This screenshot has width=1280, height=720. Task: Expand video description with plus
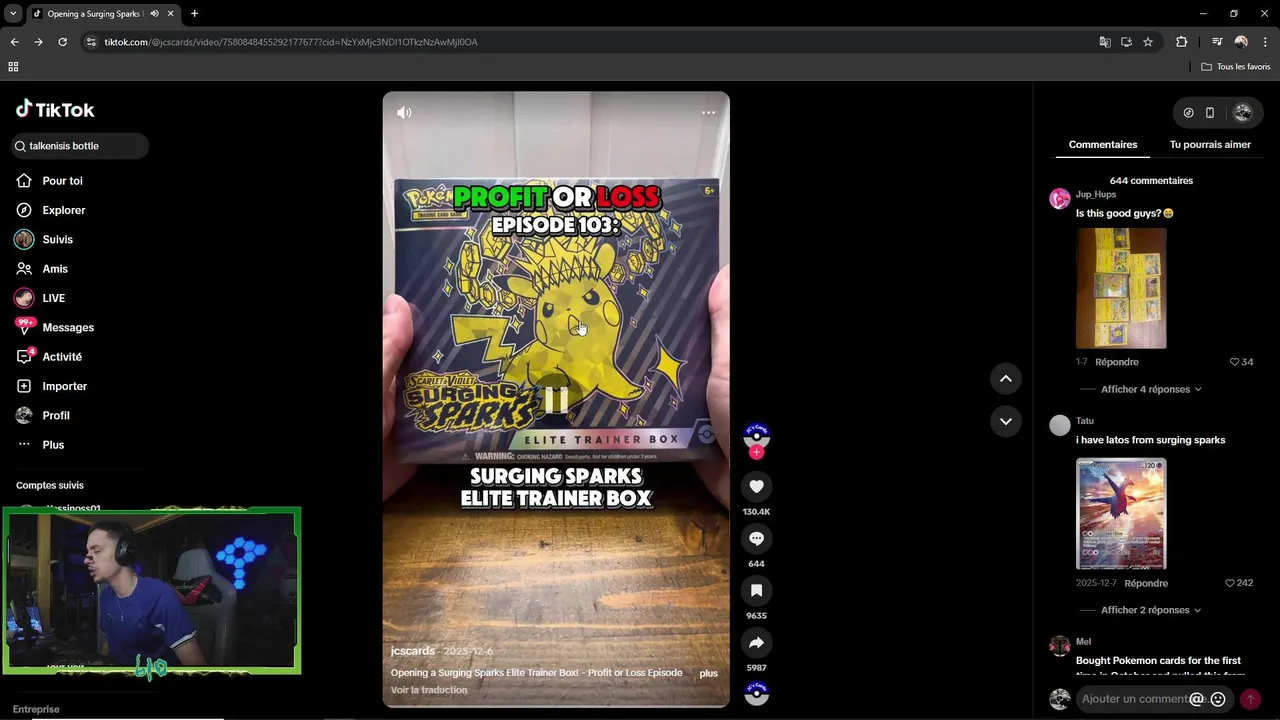708,673
